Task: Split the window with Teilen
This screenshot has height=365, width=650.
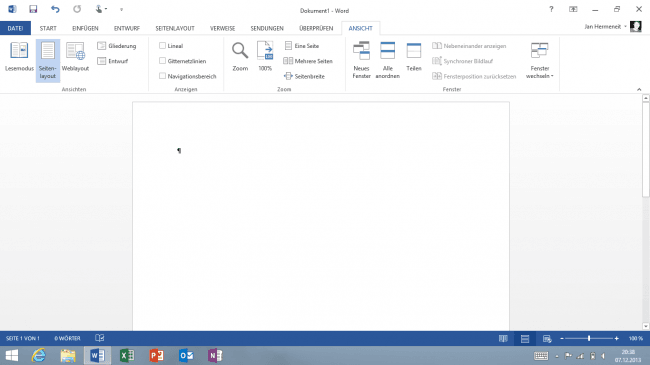Action: click(x=414, y=57)
